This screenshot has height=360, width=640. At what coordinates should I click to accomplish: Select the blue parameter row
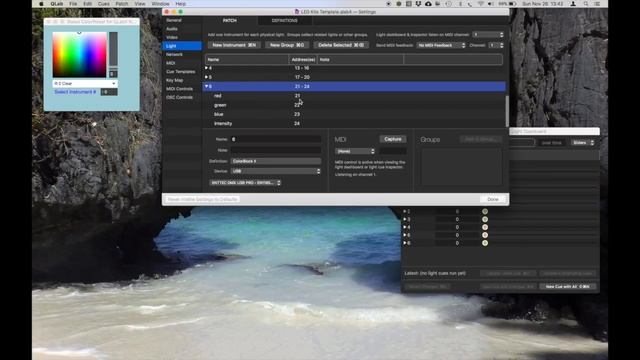[354, 114]
